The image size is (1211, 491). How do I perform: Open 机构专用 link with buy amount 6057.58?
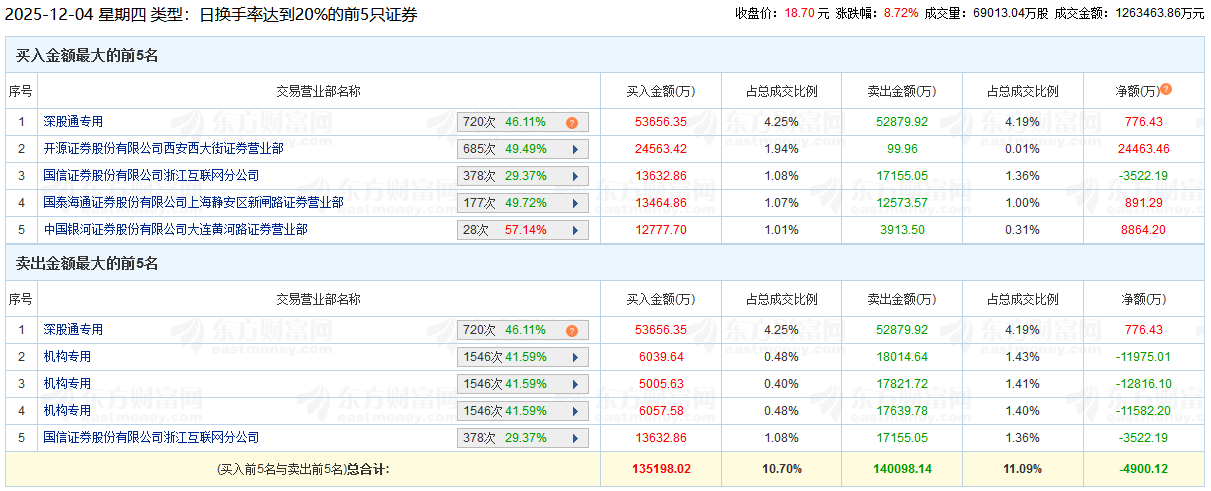click(x=67, y=411)
